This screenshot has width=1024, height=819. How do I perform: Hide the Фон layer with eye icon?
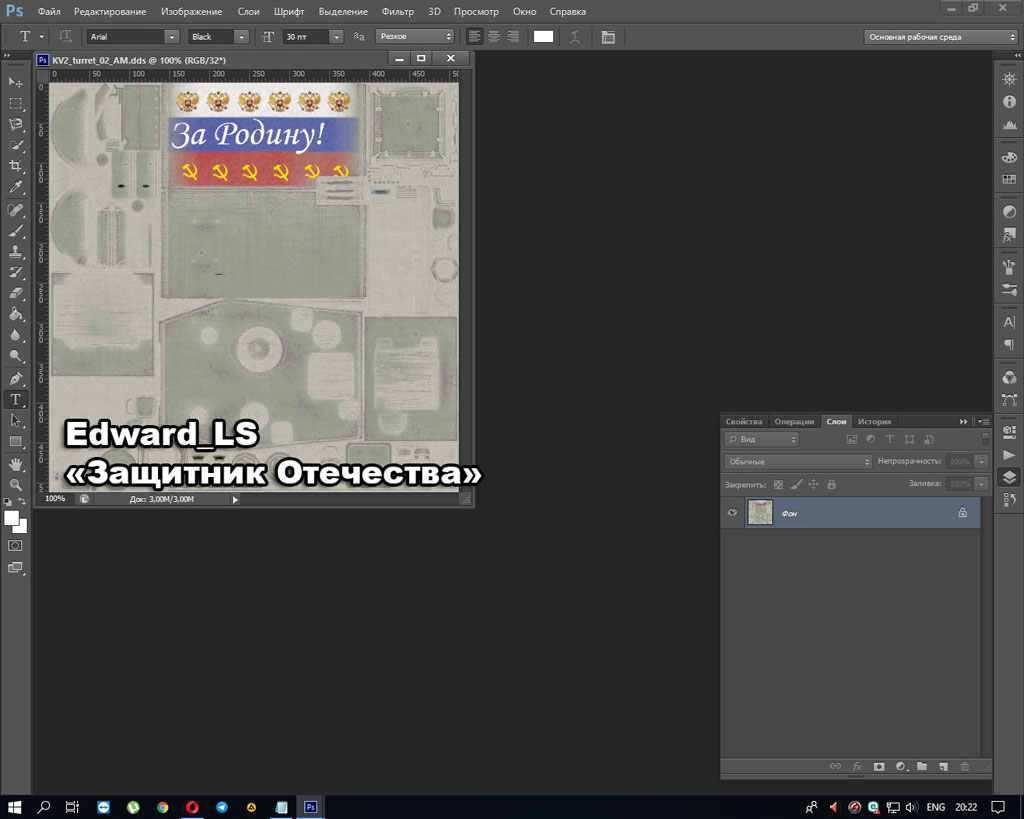tap(733, 513)
